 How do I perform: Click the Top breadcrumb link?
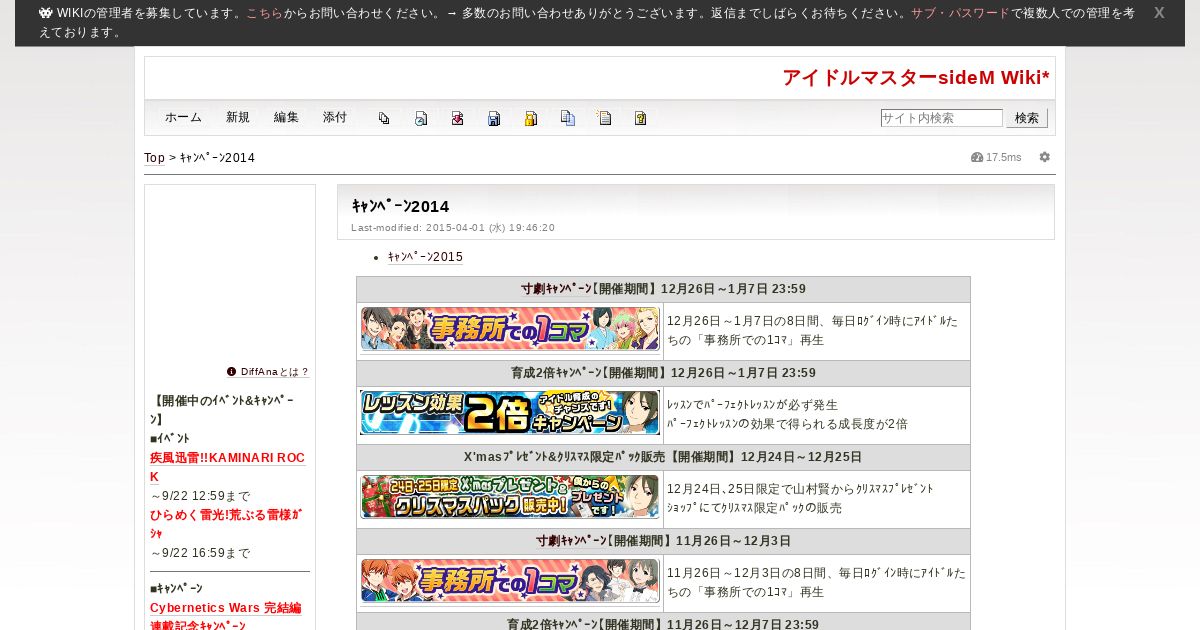(154, 158)
